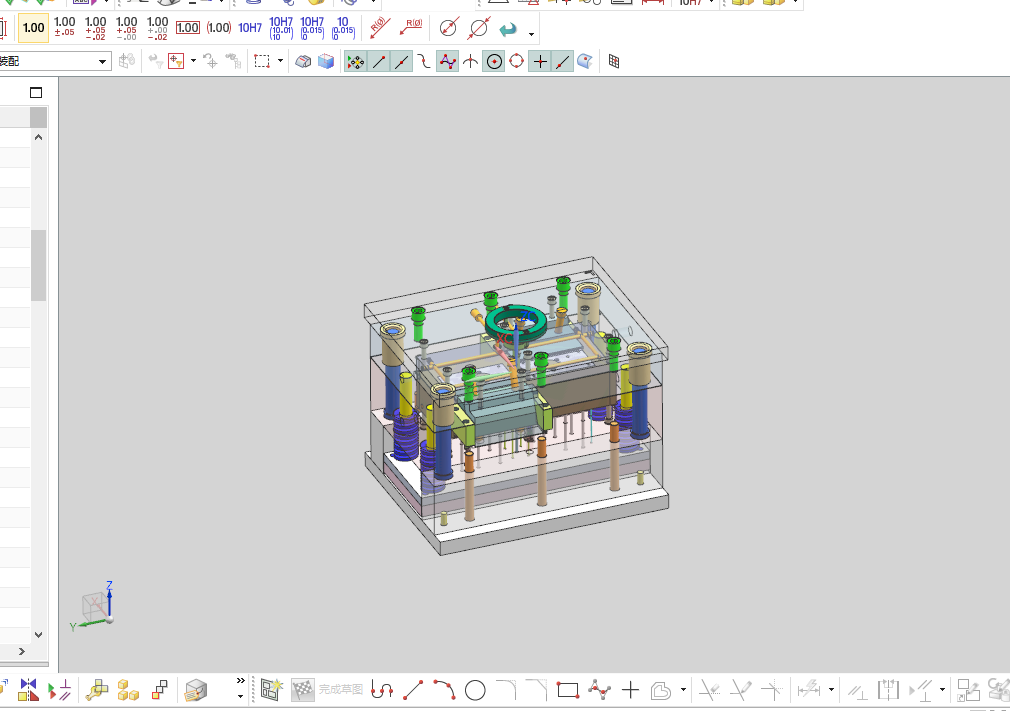Viewport: 1010px width, 711px height.
Task: Select the 1.00 no-tolerance dimension style
Action: 33,28
